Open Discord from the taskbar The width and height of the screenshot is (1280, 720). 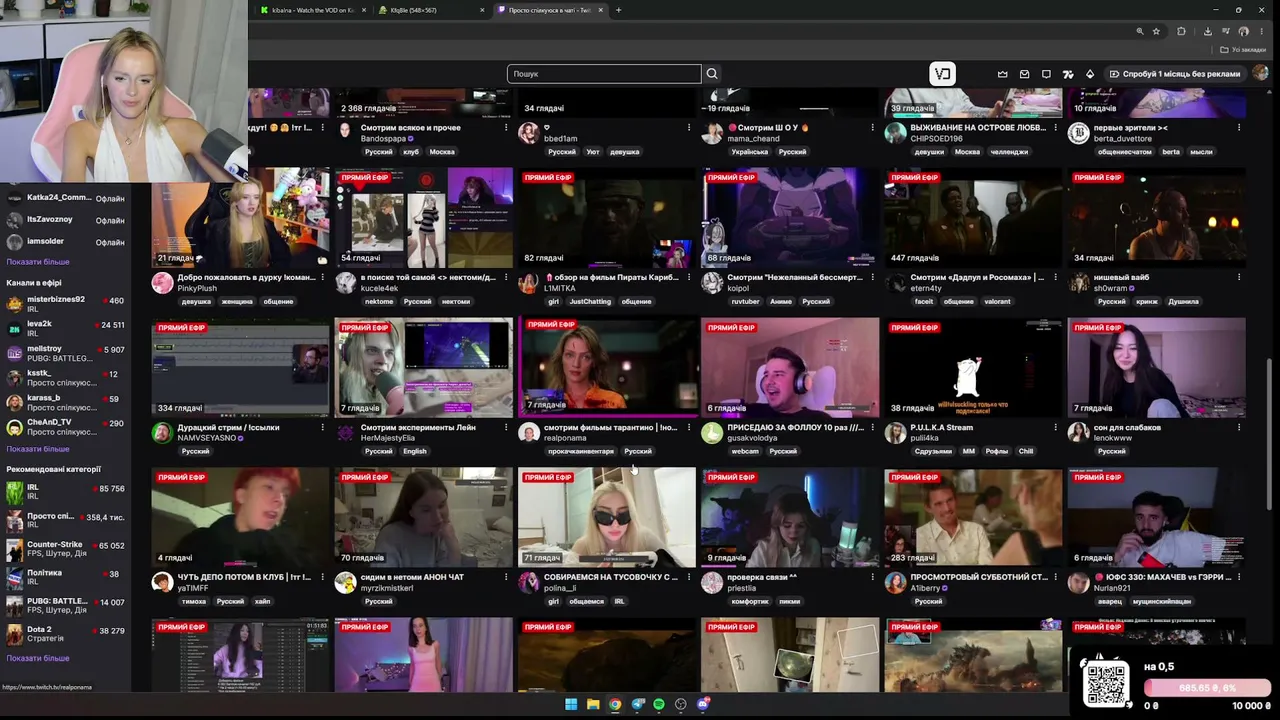coord(703,705)
